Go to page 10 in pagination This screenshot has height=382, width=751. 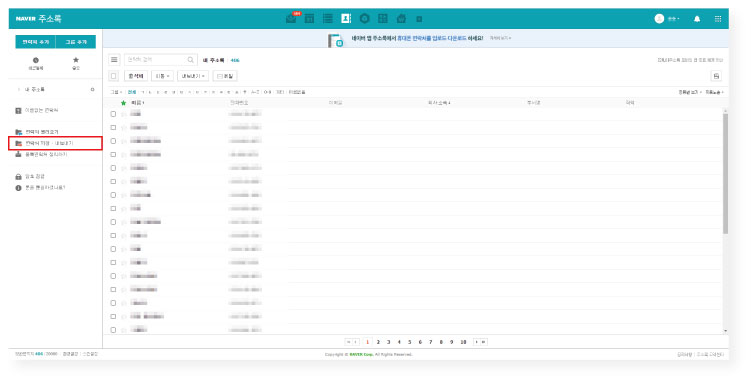(x=463, y=342)
